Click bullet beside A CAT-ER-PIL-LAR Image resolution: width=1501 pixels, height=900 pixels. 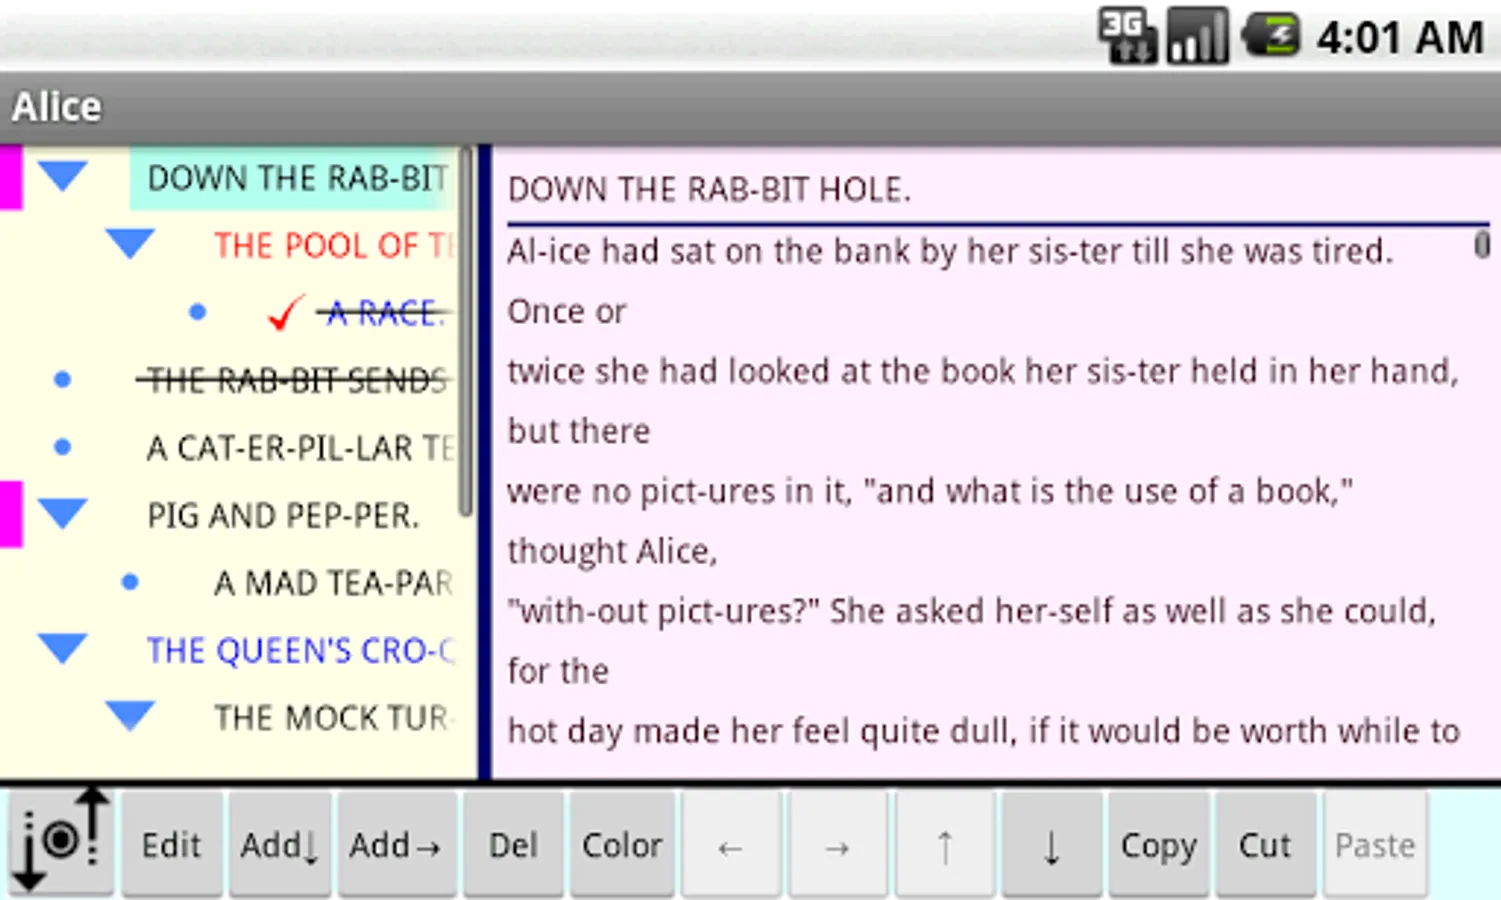tap(63, 447)
